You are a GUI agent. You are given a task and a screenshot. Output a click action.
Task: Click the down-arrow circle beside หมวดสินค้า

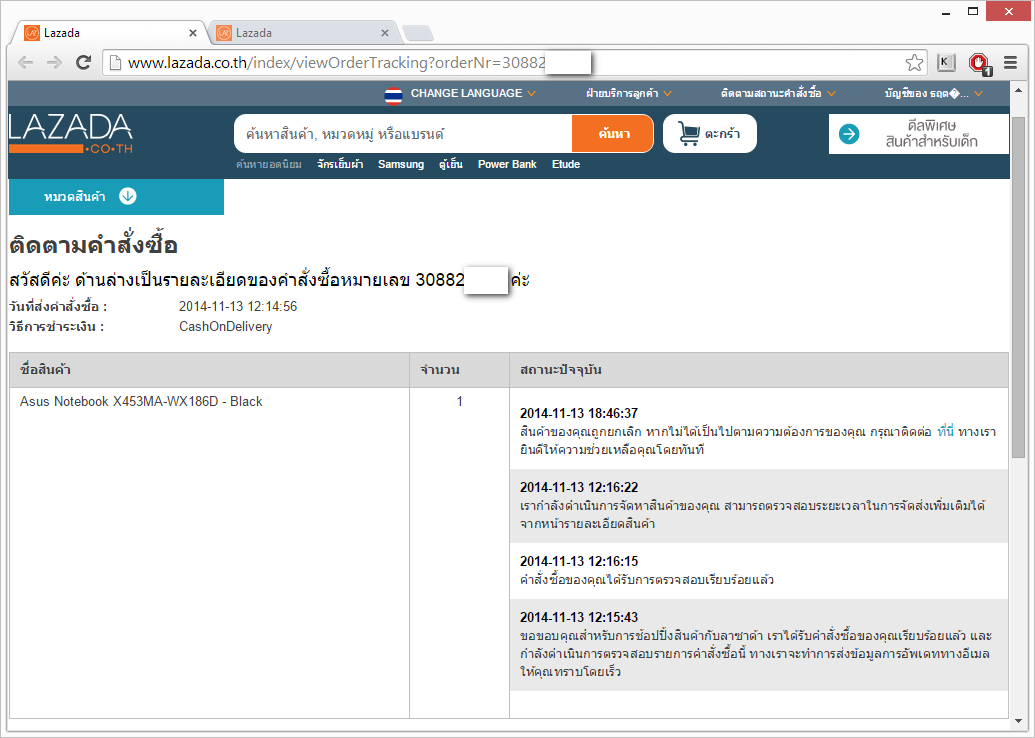127,196
